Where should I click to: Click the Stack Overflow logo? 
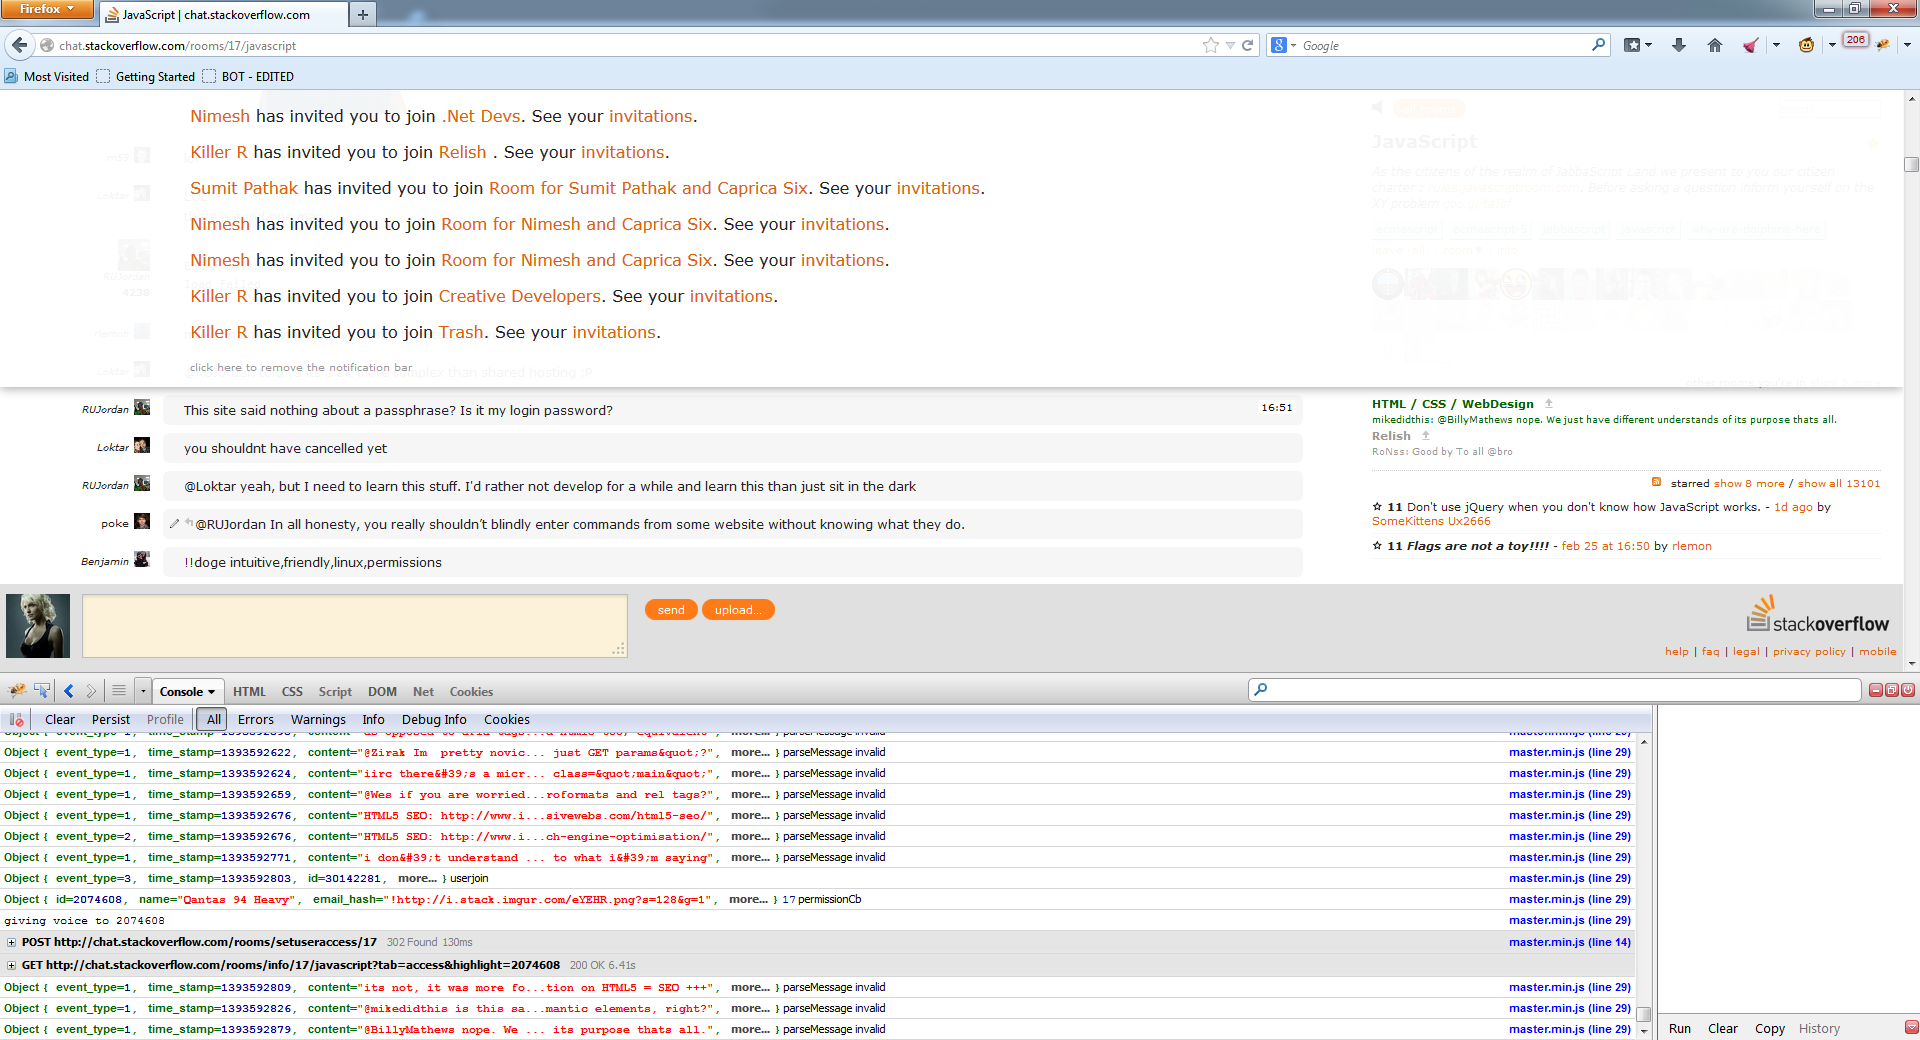pos(1817,615)
